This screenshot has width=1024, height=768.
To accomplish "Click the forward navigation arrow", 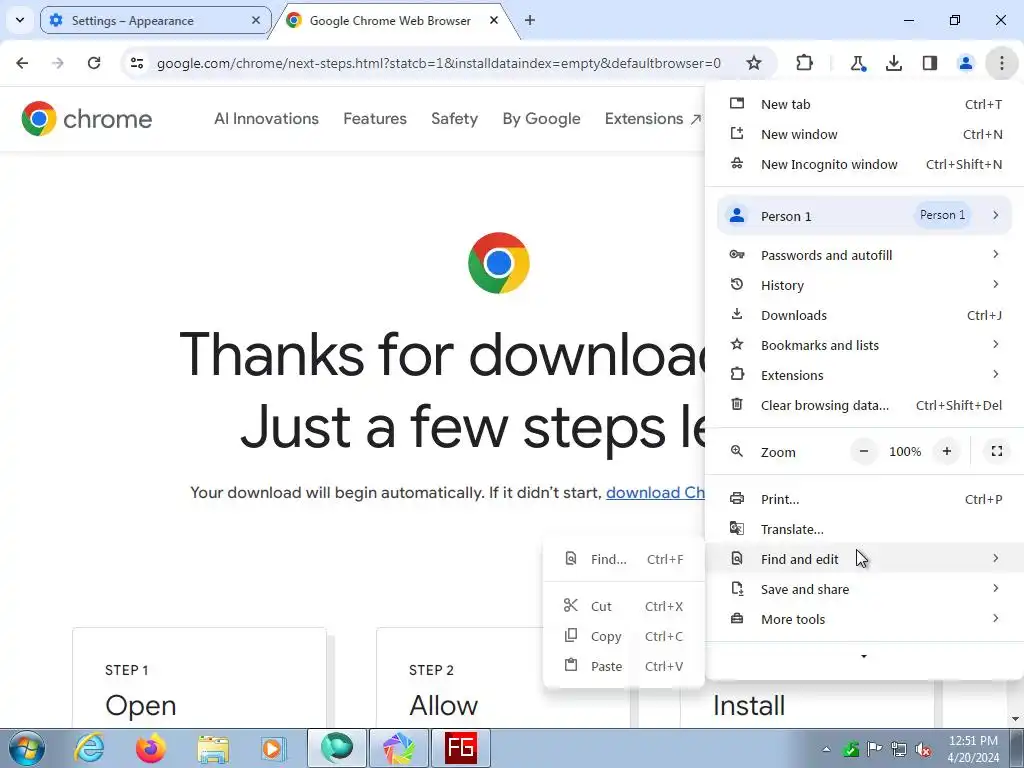I will point(58,63).
